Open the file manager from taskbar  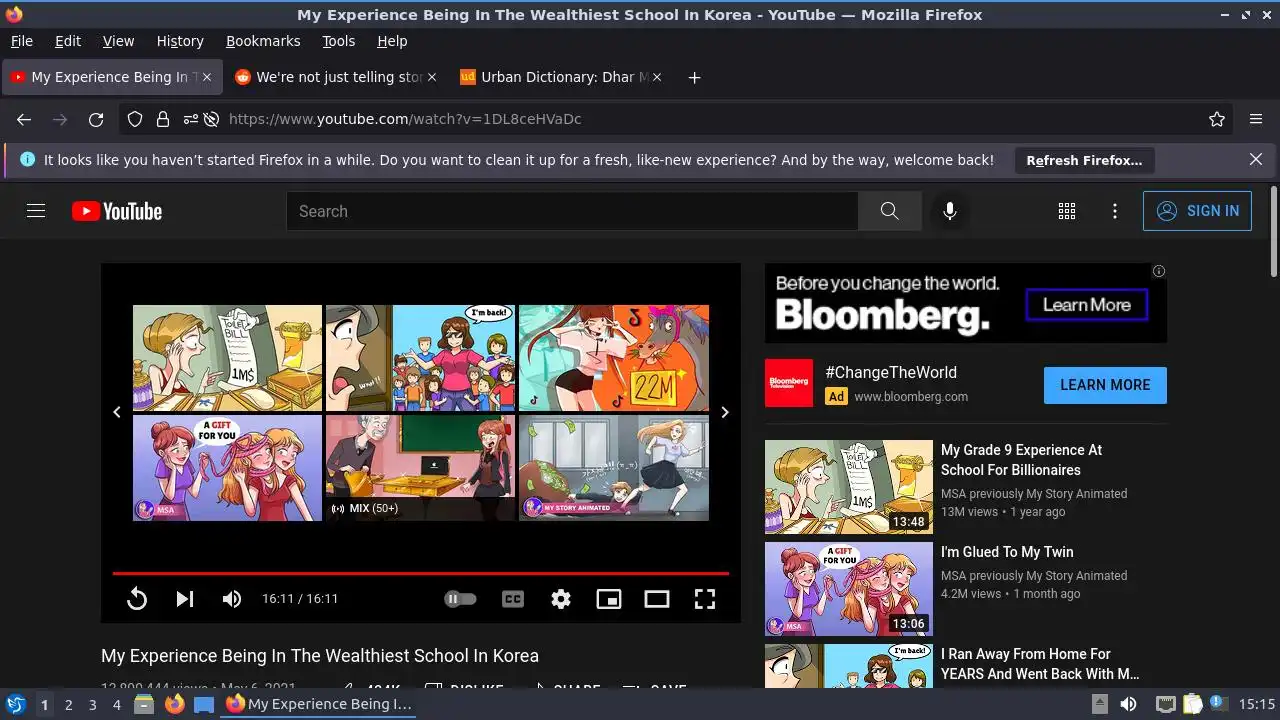coord(144,705)
